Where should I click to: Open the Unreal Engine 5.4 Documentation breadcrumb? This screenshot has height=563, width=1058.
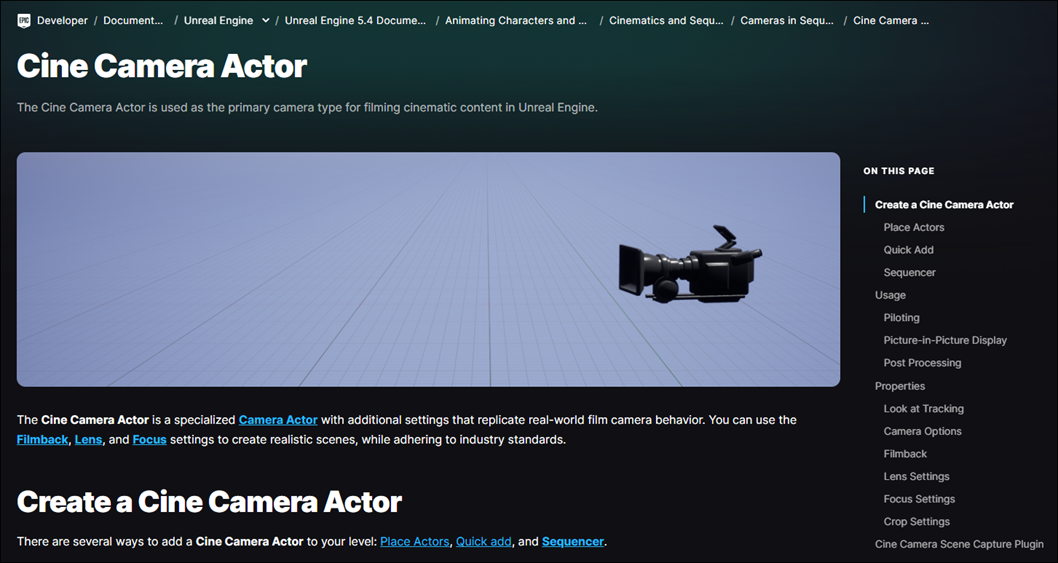tap(355, 20)
